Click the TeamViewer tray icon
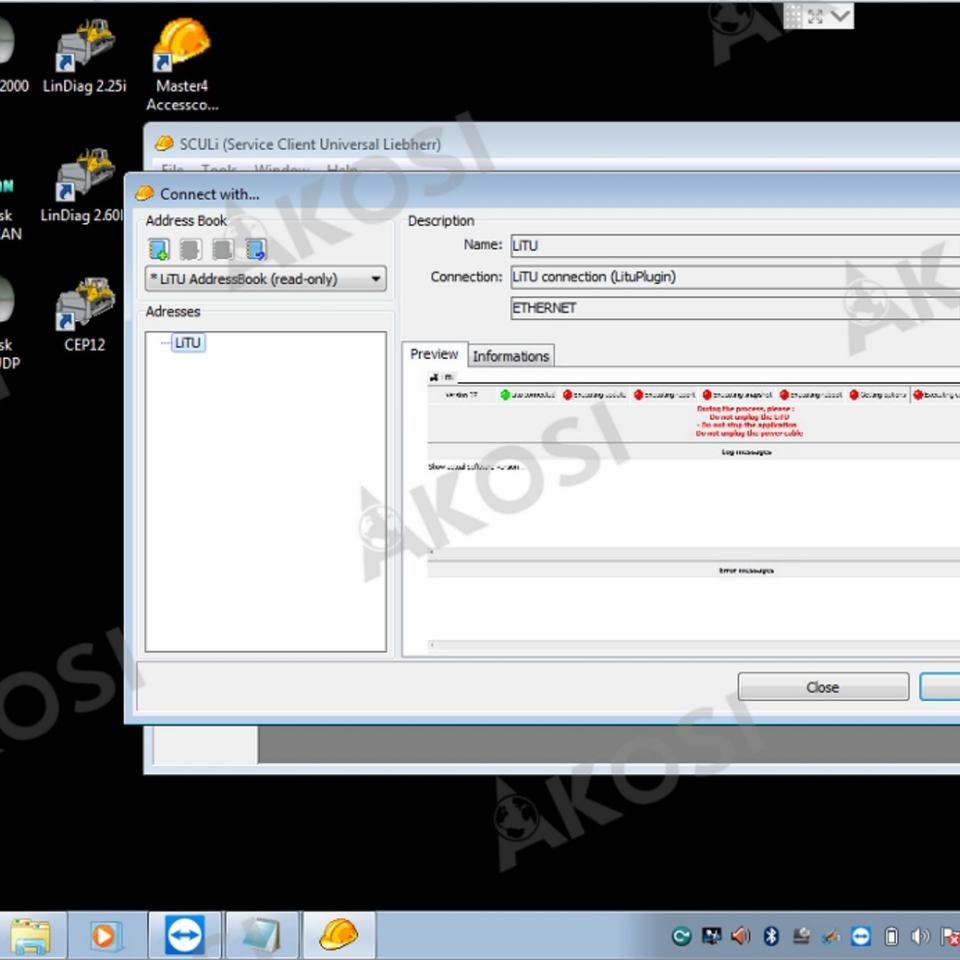This screenshot has width=960, height=960. coord(861,936)
